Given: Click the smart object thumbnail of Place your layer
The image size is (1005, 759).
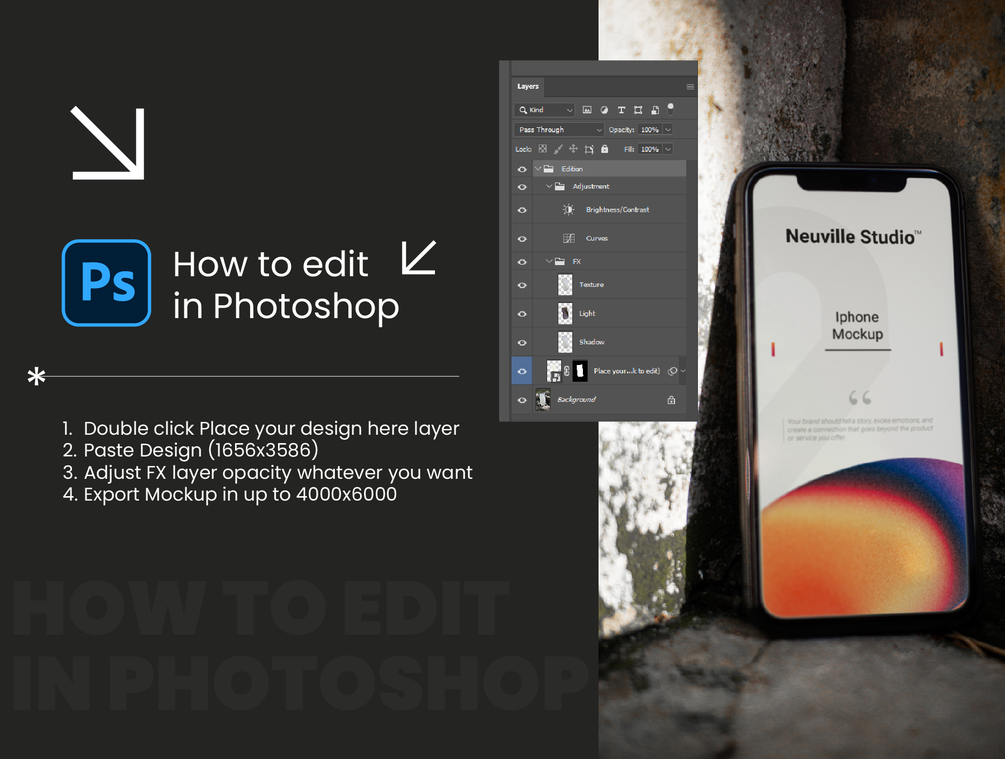Looking at the screenshot, I should (554, 371).
